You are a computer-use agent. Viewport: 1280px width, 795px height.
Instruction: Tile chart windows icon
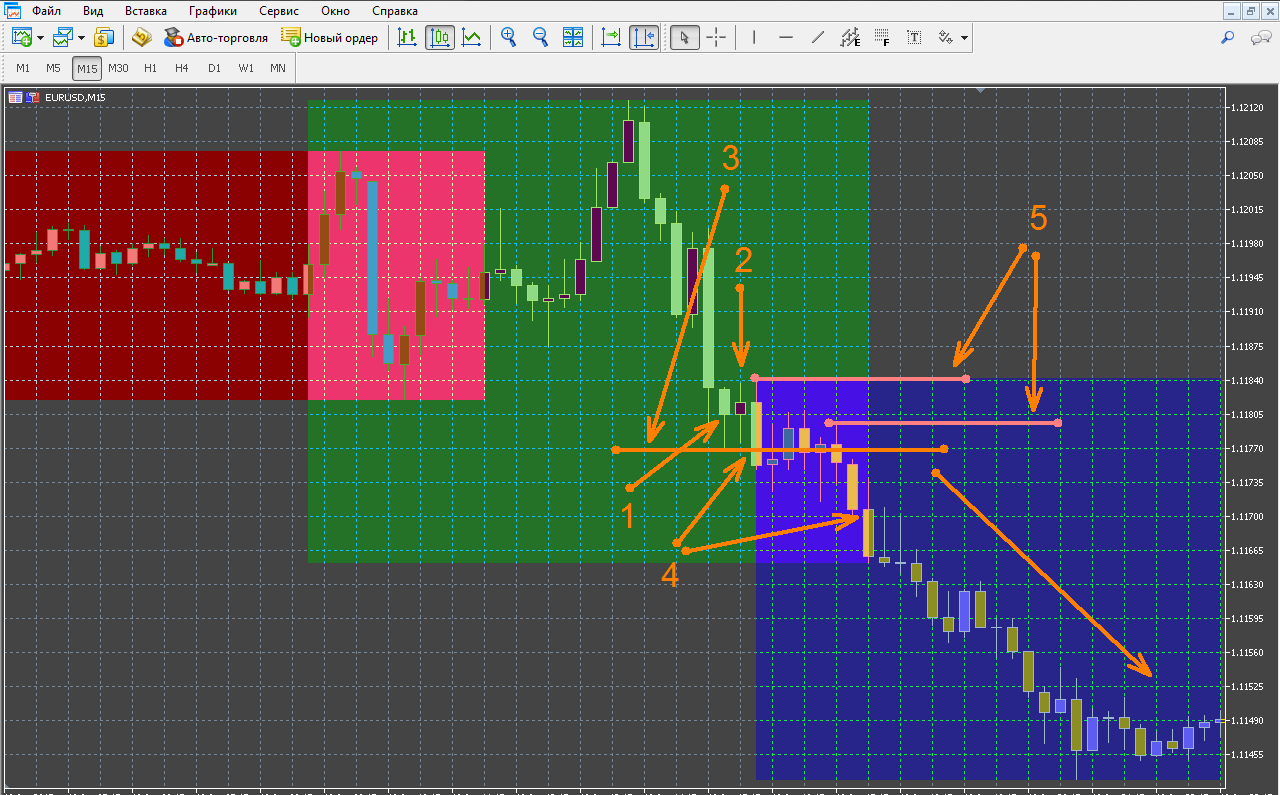point(573,38)
